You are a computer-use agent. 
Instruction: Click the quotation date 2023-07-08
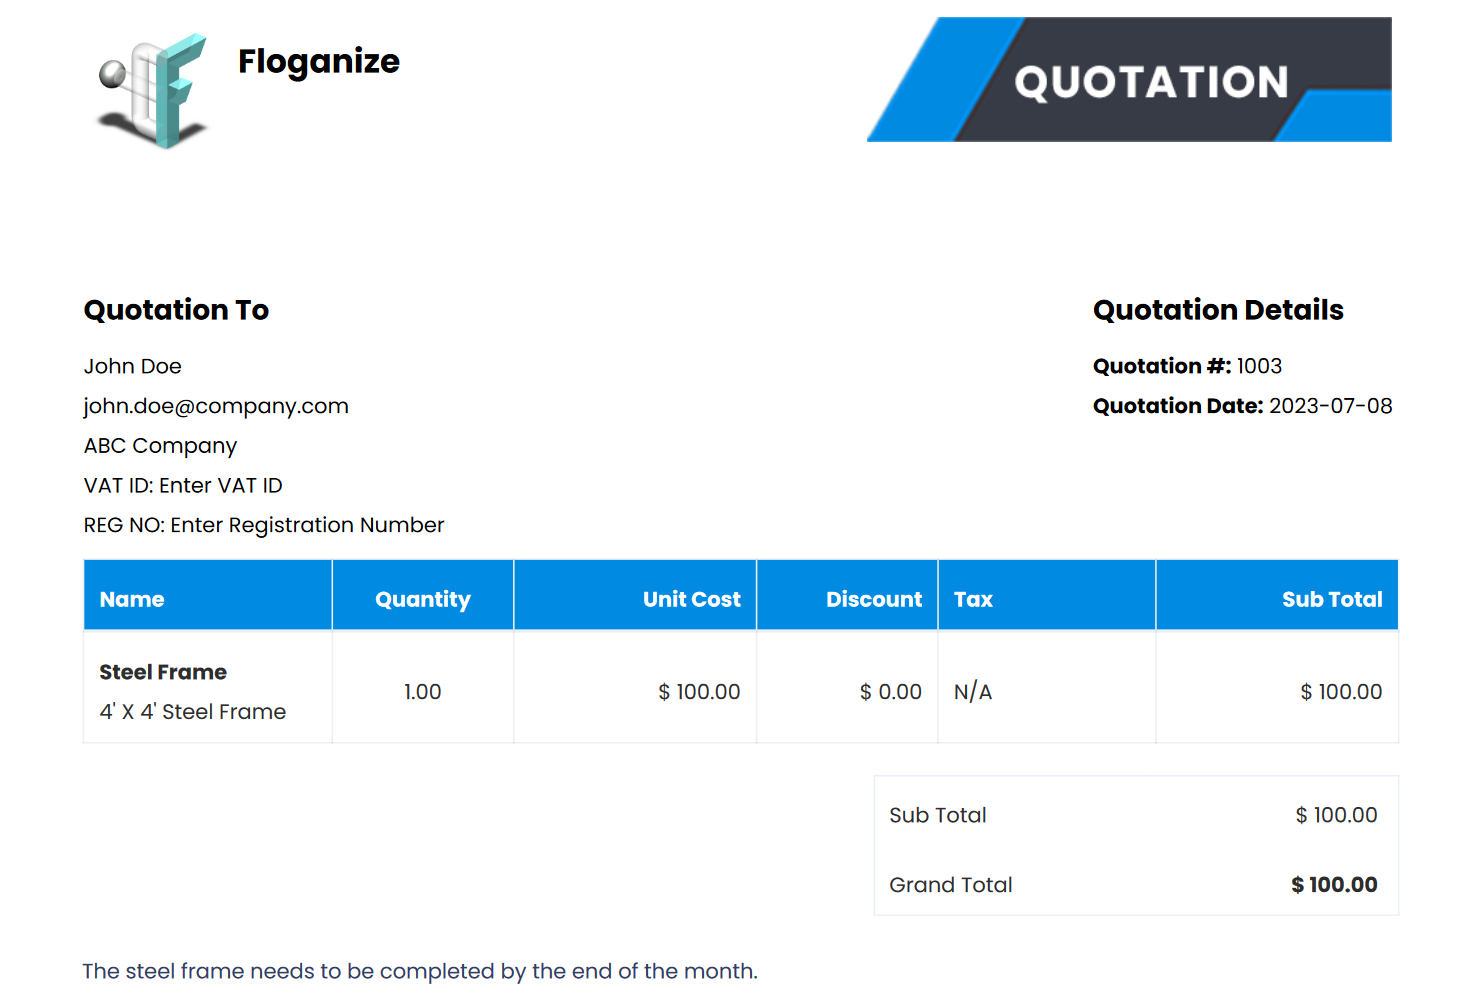coord(1330,406)
